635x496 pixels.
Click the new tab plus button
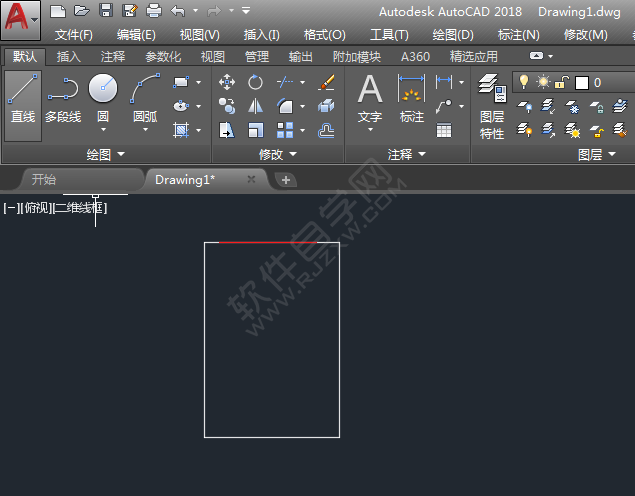tap(286, 180)
